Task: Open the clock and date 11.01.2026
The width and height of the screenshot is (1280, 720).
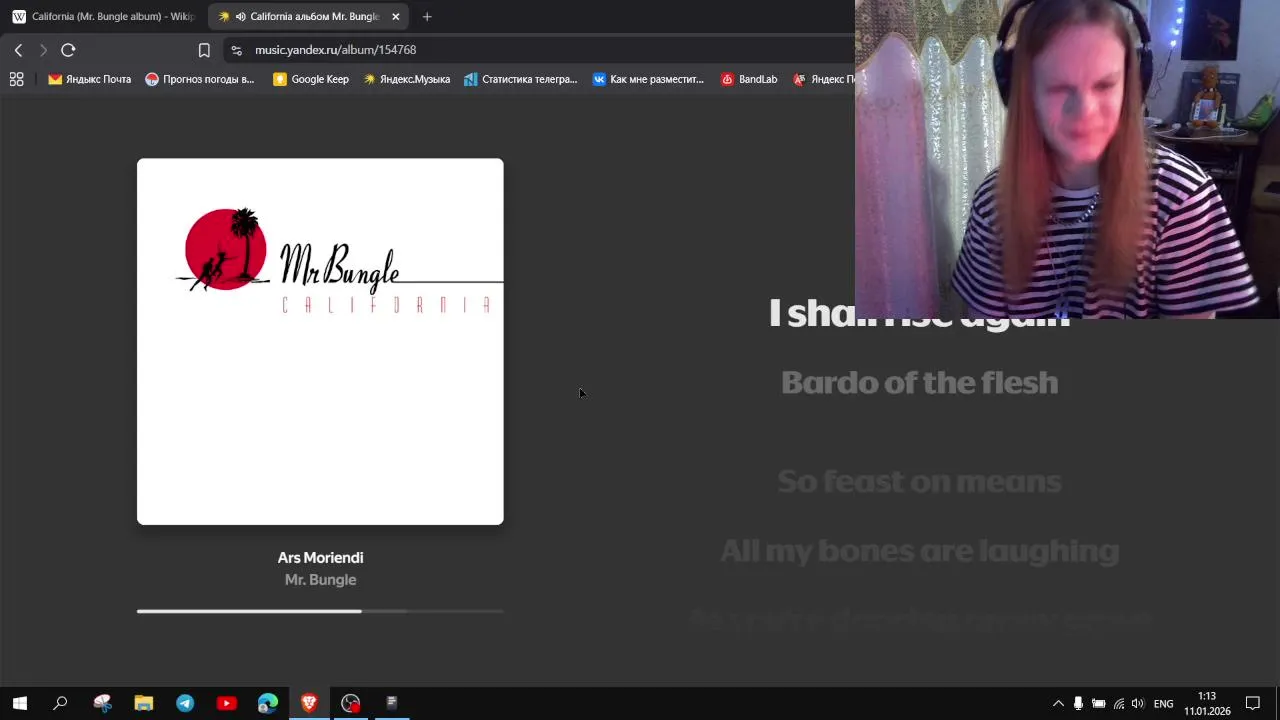Action: click(x=1207, y=703)
